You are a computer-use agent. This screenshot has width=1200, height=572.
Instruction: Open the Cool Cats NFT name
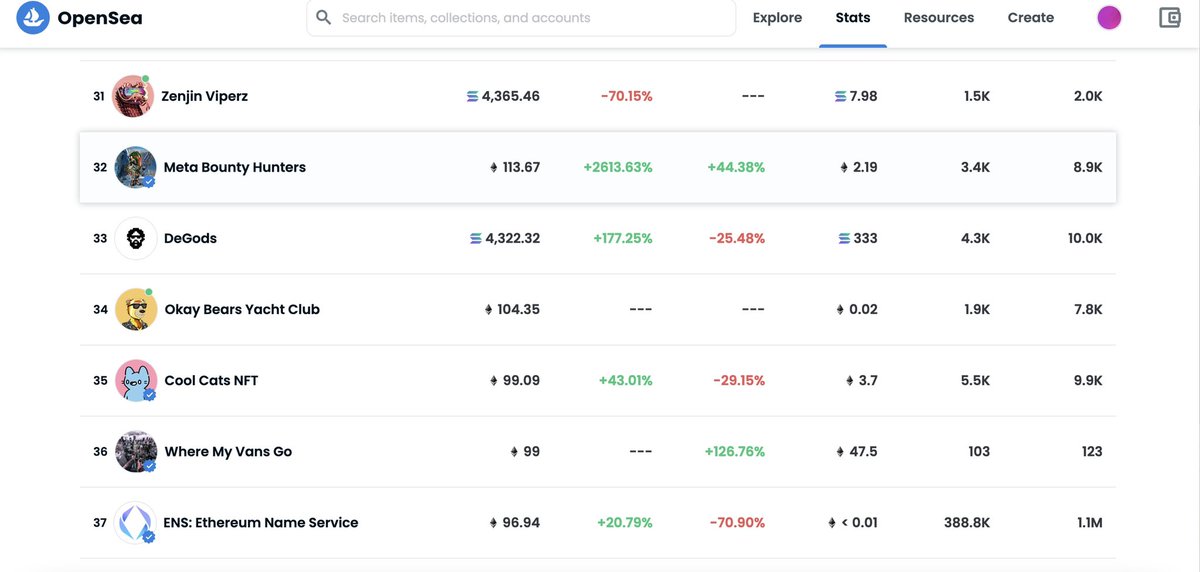coord(211,381)
